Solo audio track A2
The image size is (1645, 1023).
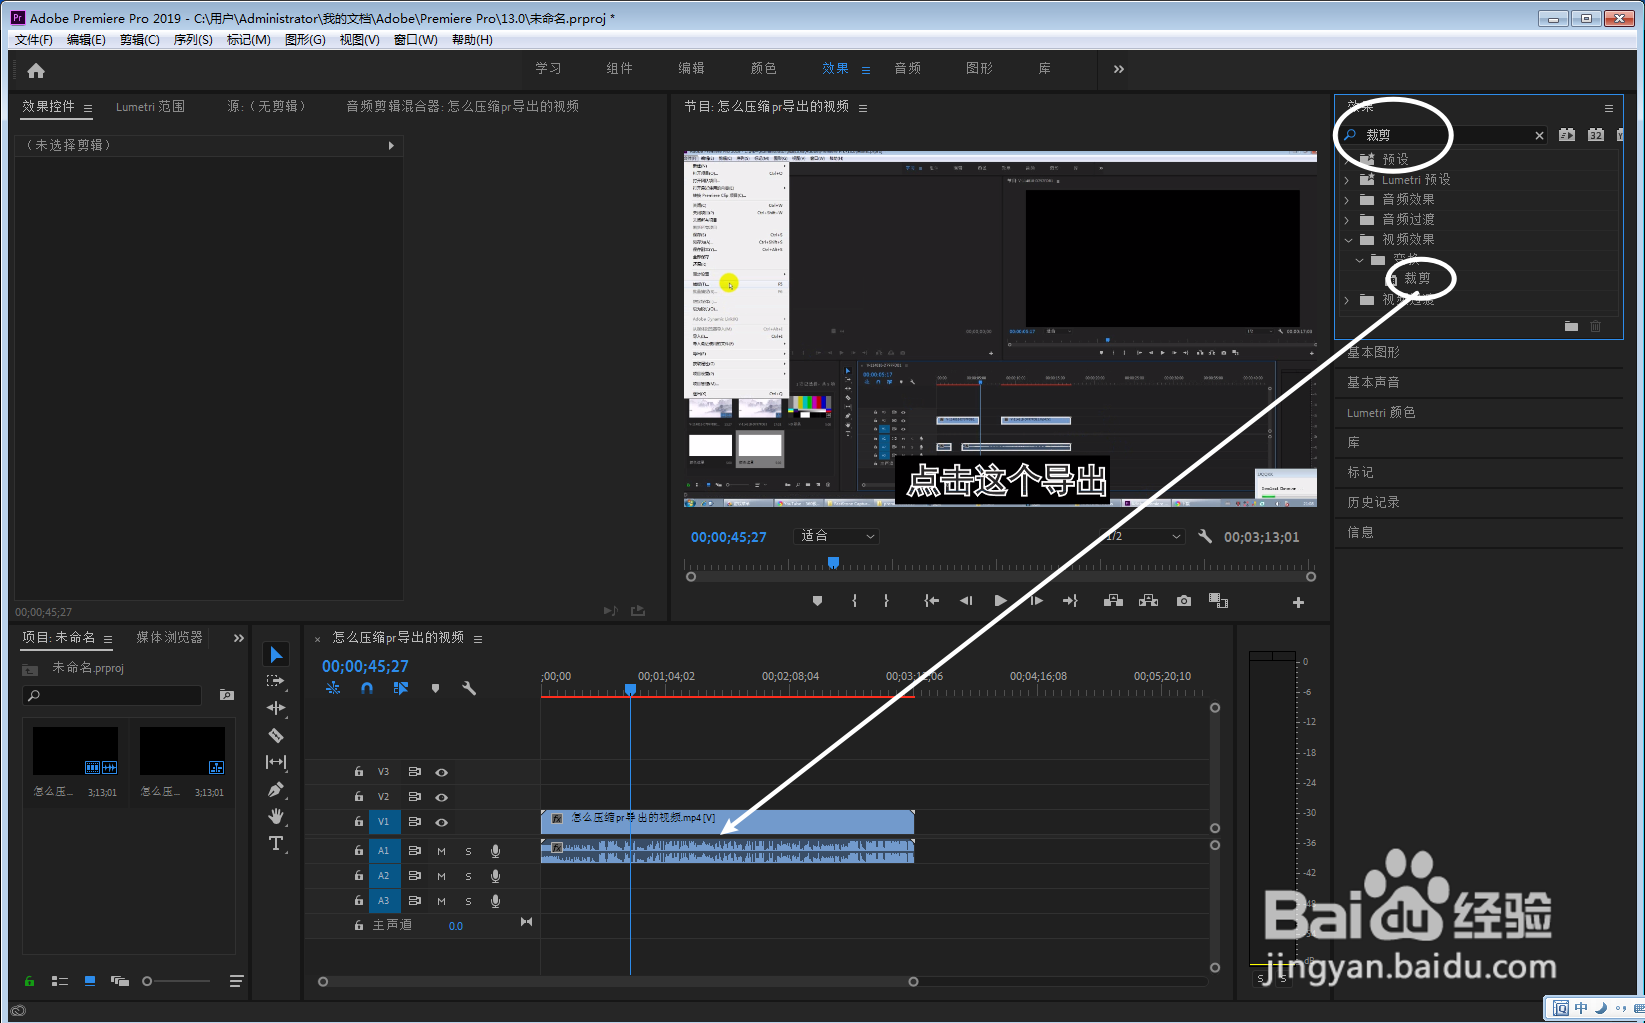(x=468, y=876)
